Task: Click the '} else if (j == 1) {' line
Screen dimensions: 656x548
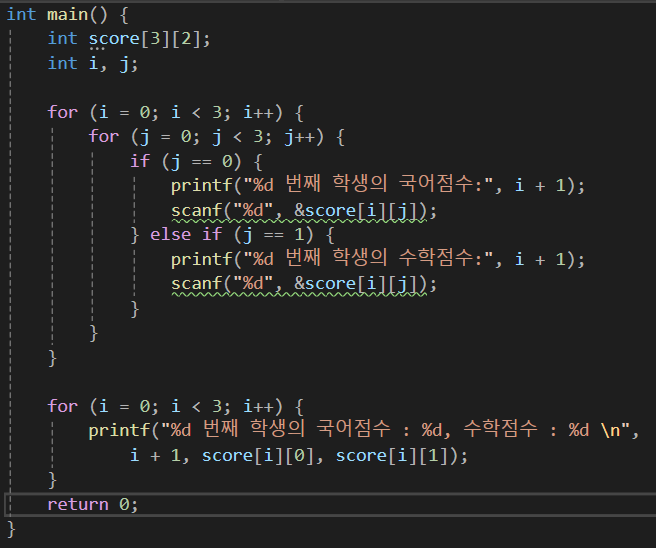Action: pos(232,234)
